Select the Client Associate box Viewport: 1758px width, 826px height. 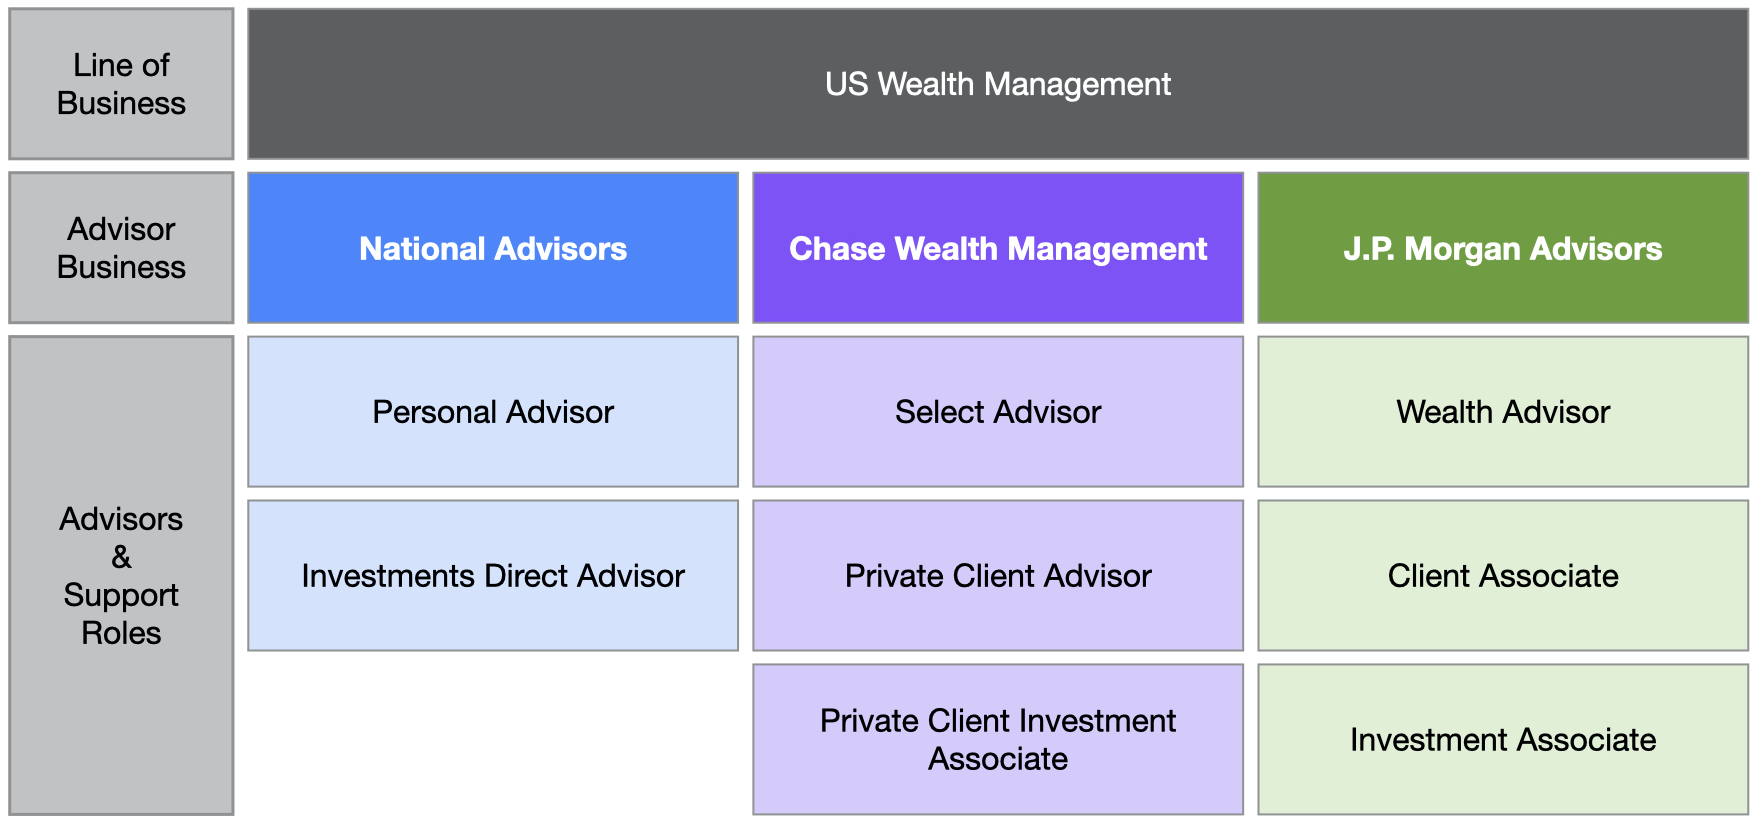(1503, 576)
